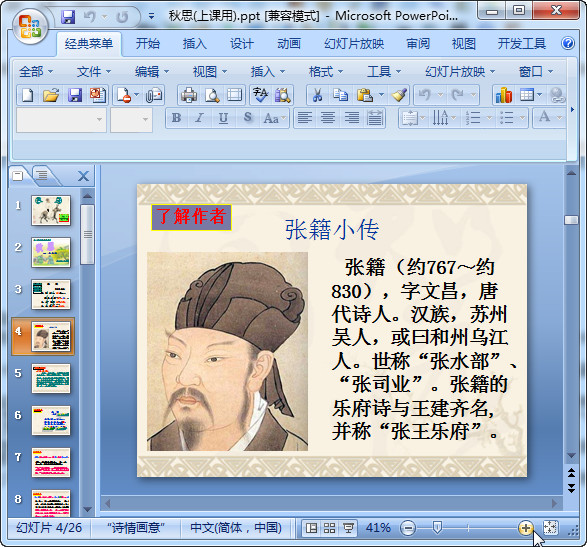This screenshot has height=547, width=587.
Task: Copy selection with the copy icon
Action: tap(340, 95)
